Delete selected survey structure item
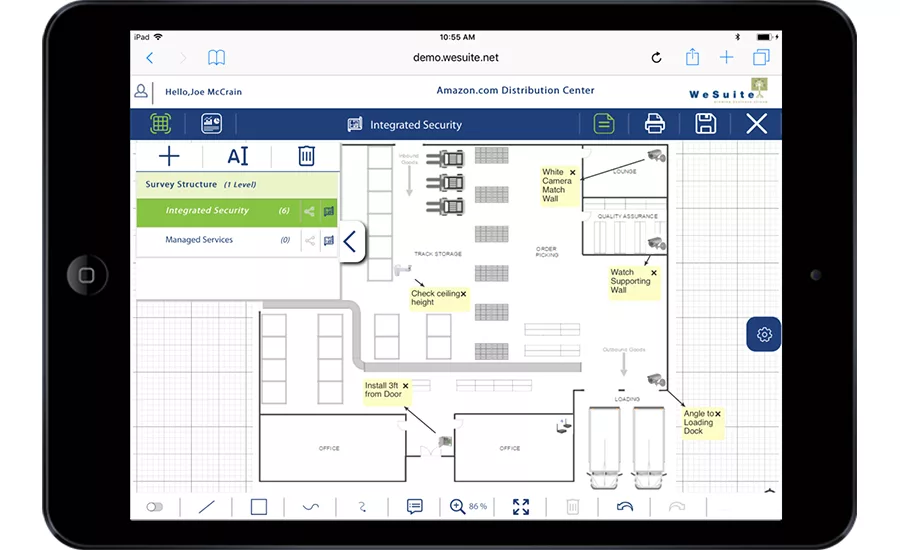The height and width of the screenshot is (550, 900). [307, 156]
